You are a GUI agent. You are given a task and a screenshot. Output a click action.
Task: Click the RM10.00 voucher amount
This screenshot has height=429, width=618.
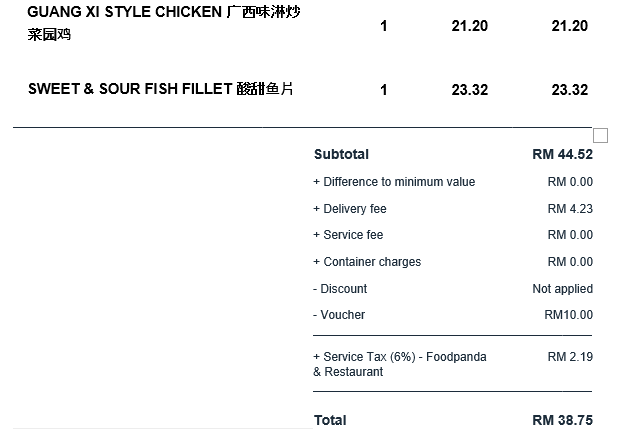pyautogui.click(x=568, y=315)
